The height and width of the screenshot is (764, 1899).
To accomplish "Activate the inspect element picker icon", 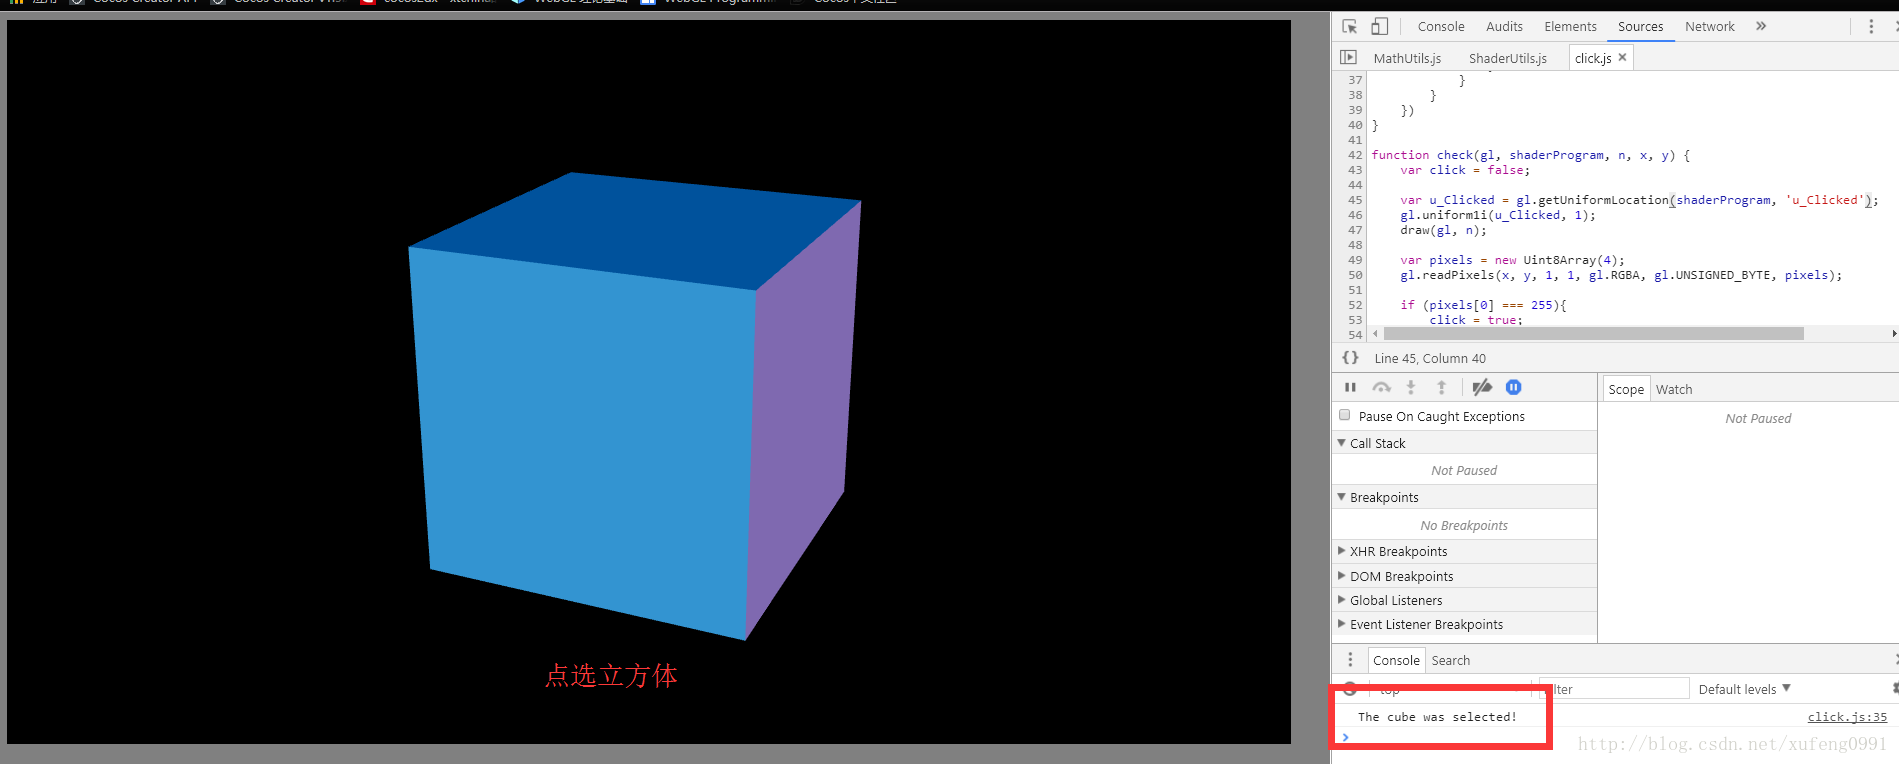I will coord(1349,27).
